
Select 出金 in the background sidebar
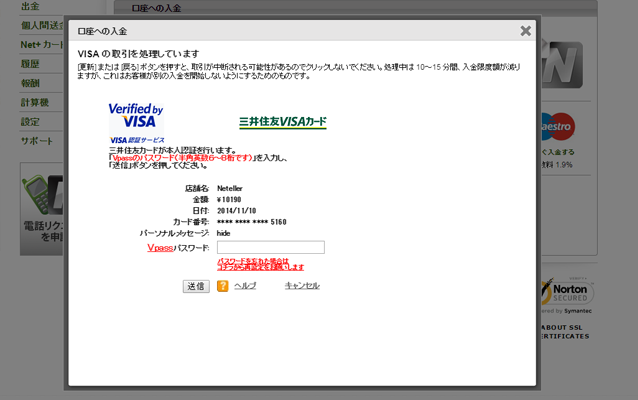(x=31, y=6)
